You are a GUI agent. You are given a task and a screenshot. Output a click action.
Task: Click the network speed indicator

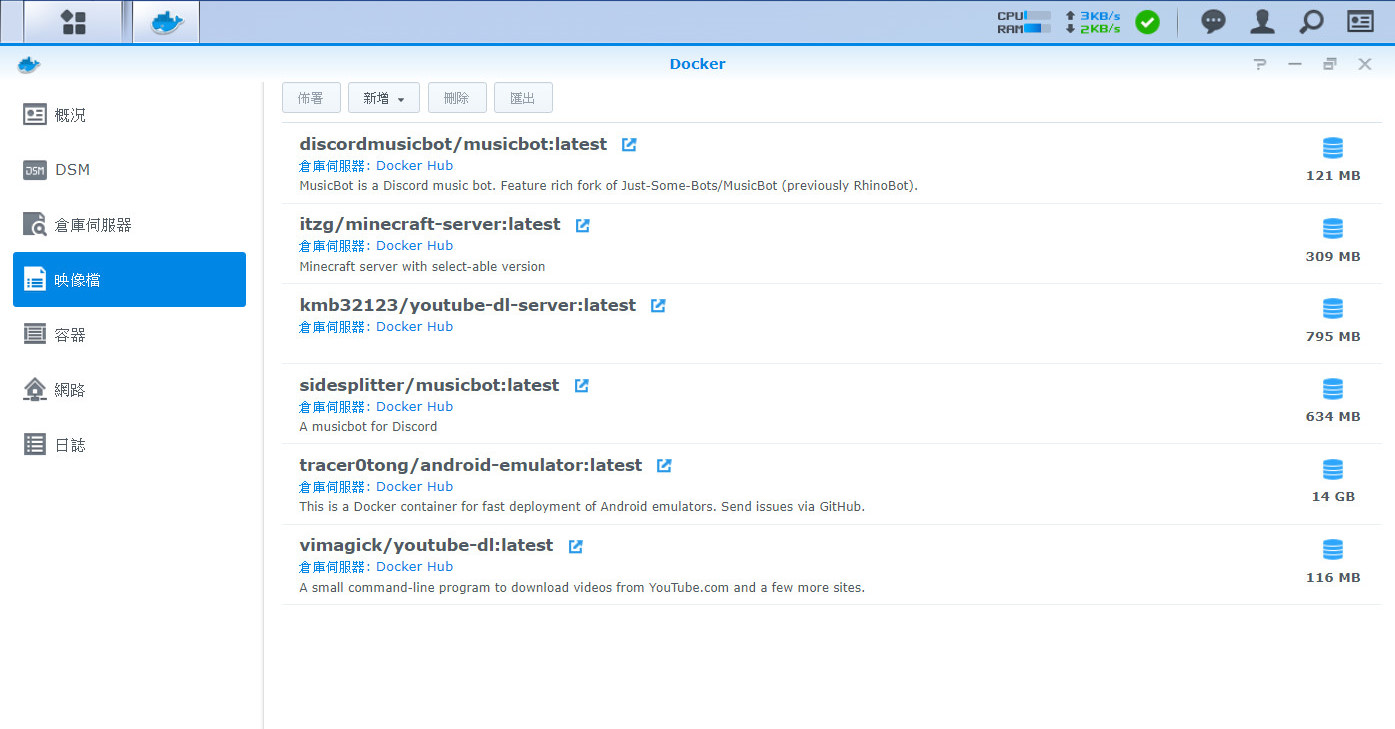tap(1092, 22)
